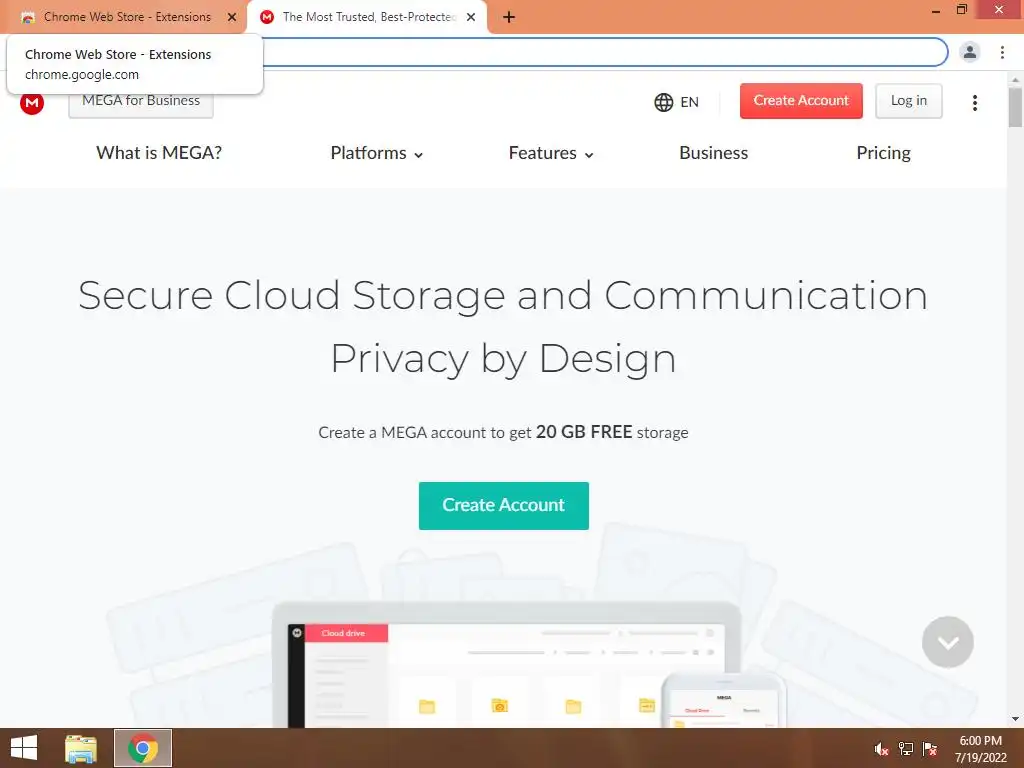Expand the Features dropdown menu
Screen dimensions: 1024x768
coord(551,153)
